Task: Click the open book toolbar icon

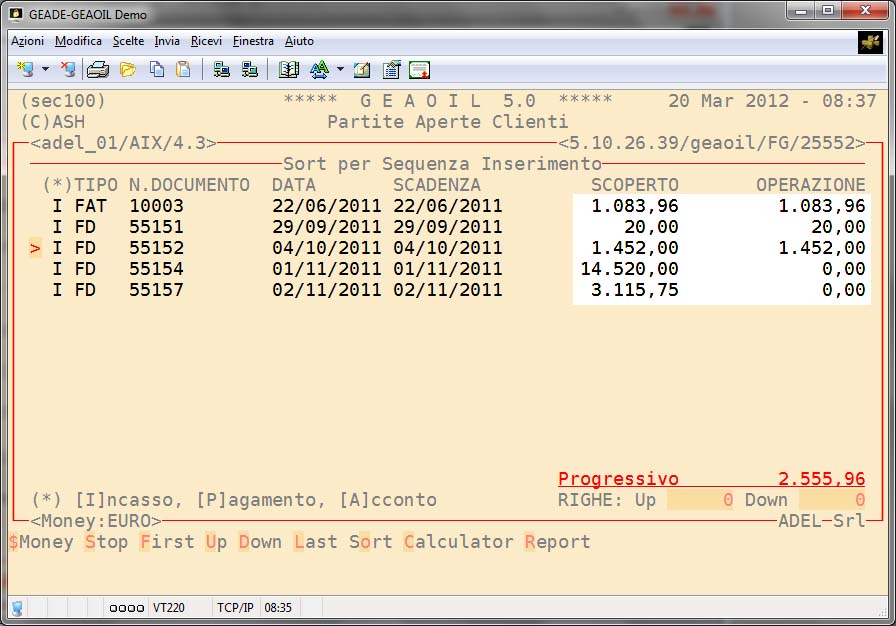Action: [289, 70]
